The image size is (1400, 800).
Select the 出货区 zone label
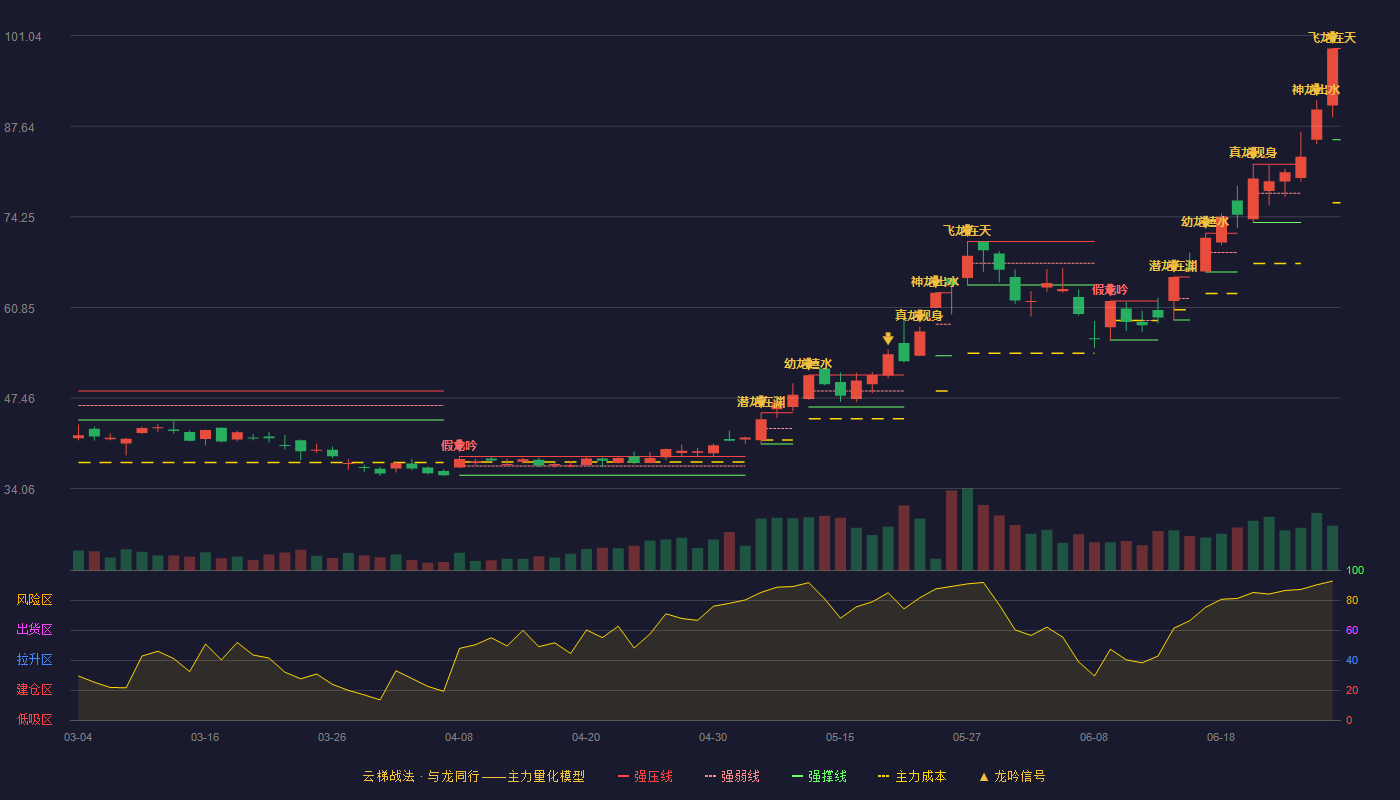34,630
